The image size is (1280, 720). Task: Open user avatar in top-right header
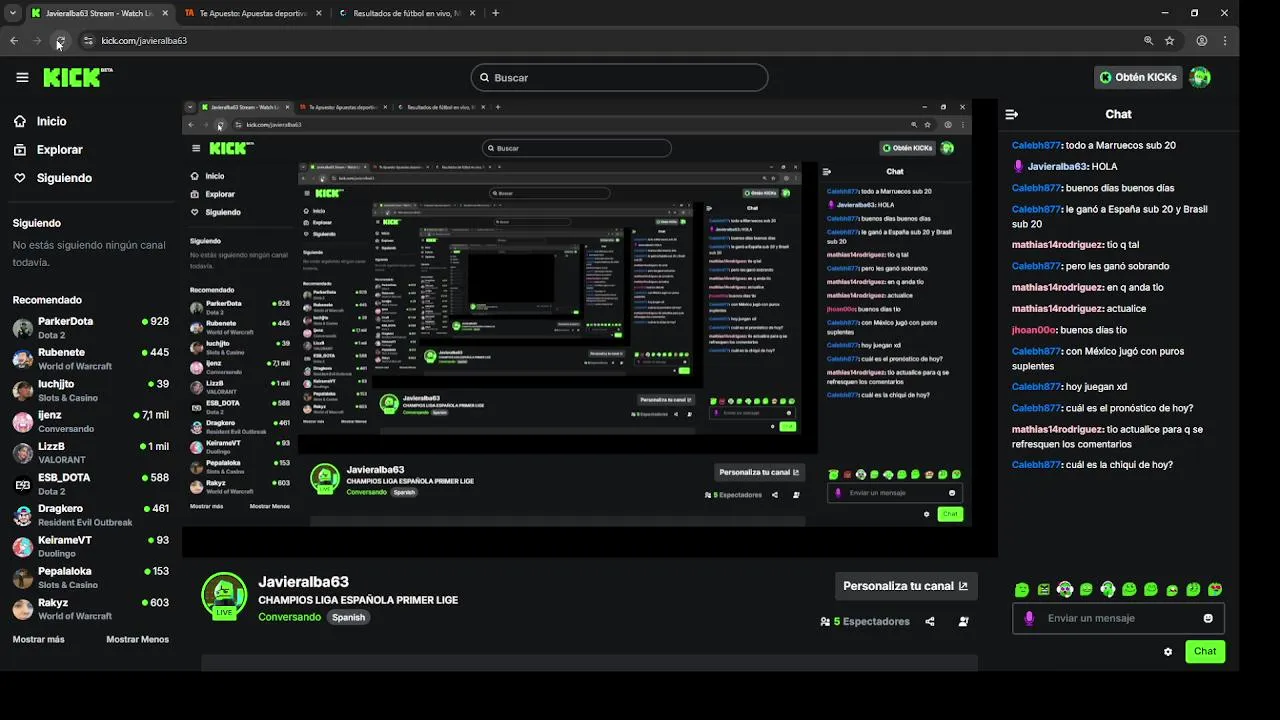(1200, 77)
